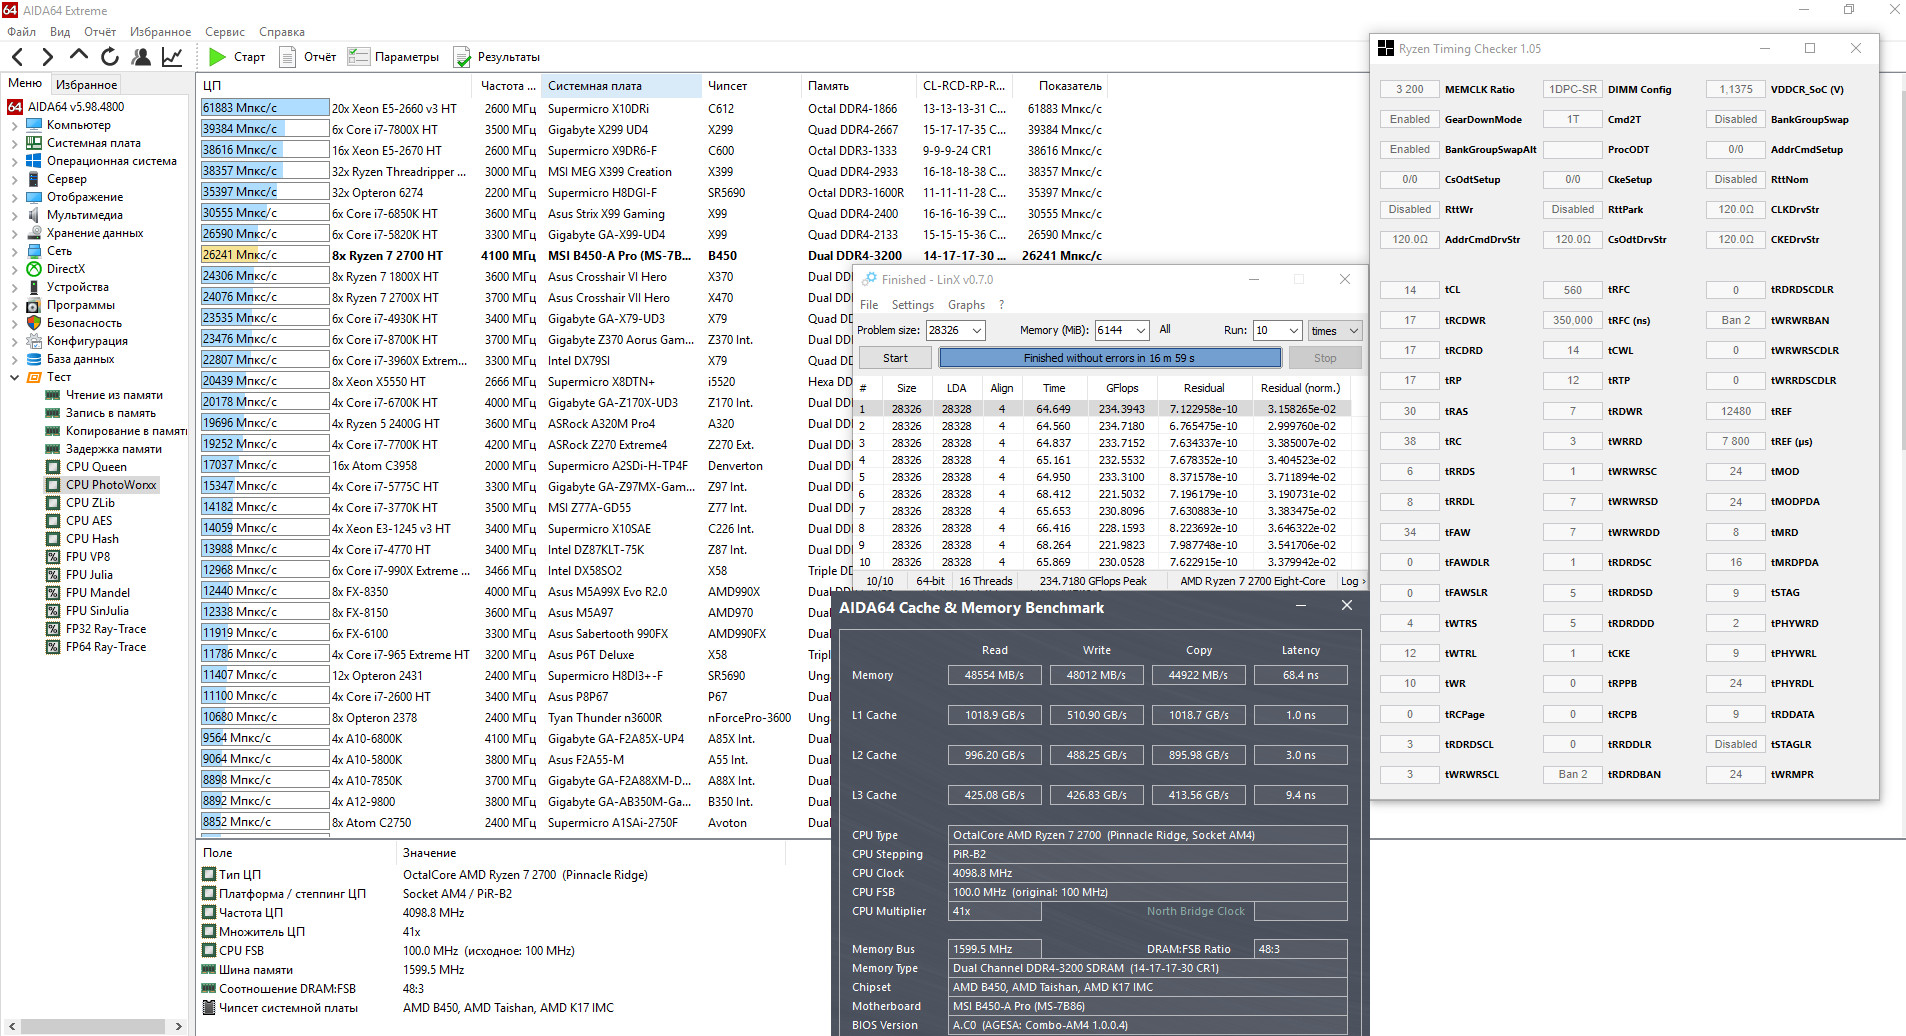Open the line graph icon in AIDA64 toolbar
This screenshot has height=1036, width=1906.
pyautogui.click(x=172, y=57)
